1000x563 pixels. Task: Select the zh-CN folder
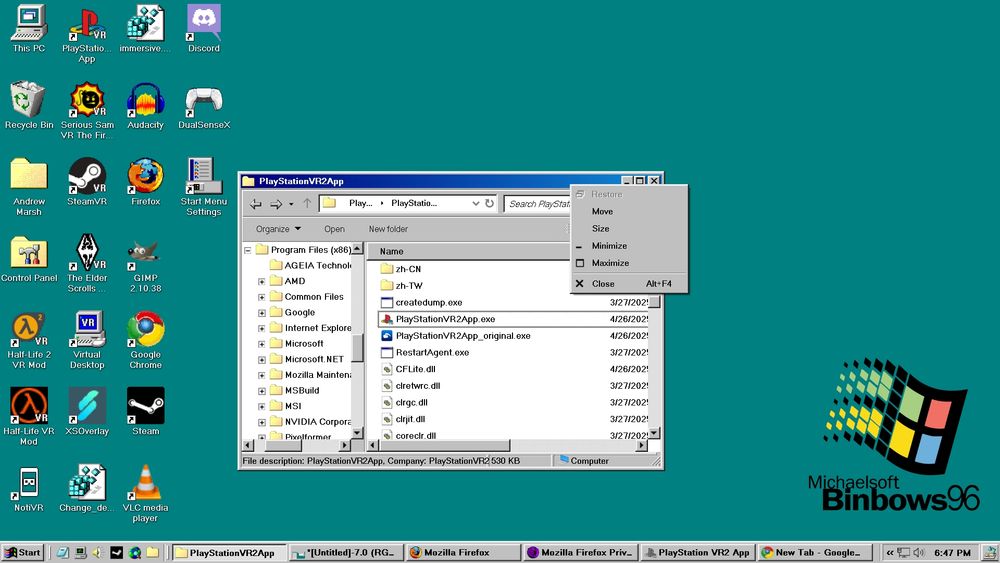coord(401,269)
